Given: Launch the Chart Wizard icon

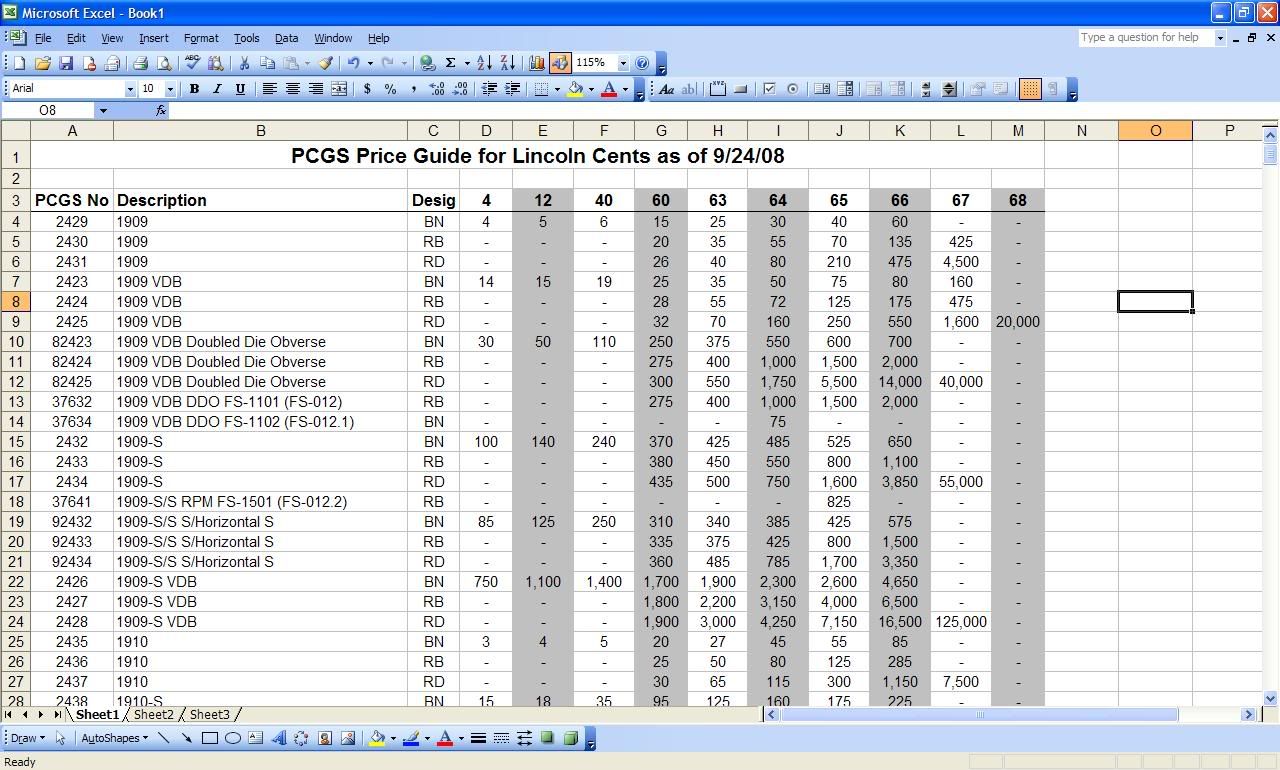Looking at the screenshot, I should pos(536,63).
